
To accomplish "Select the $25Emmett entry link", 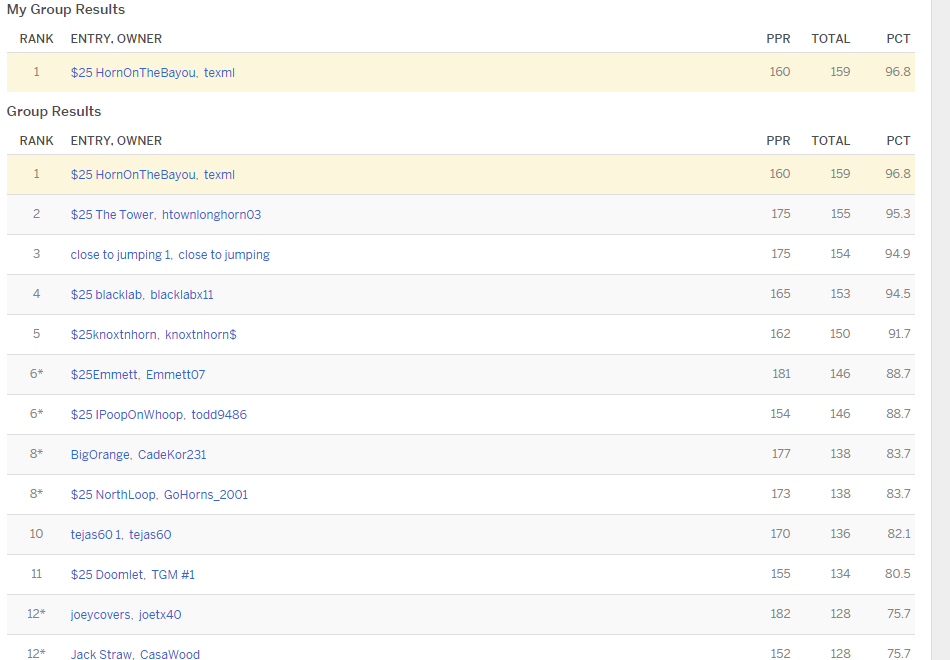I will 104,375.
